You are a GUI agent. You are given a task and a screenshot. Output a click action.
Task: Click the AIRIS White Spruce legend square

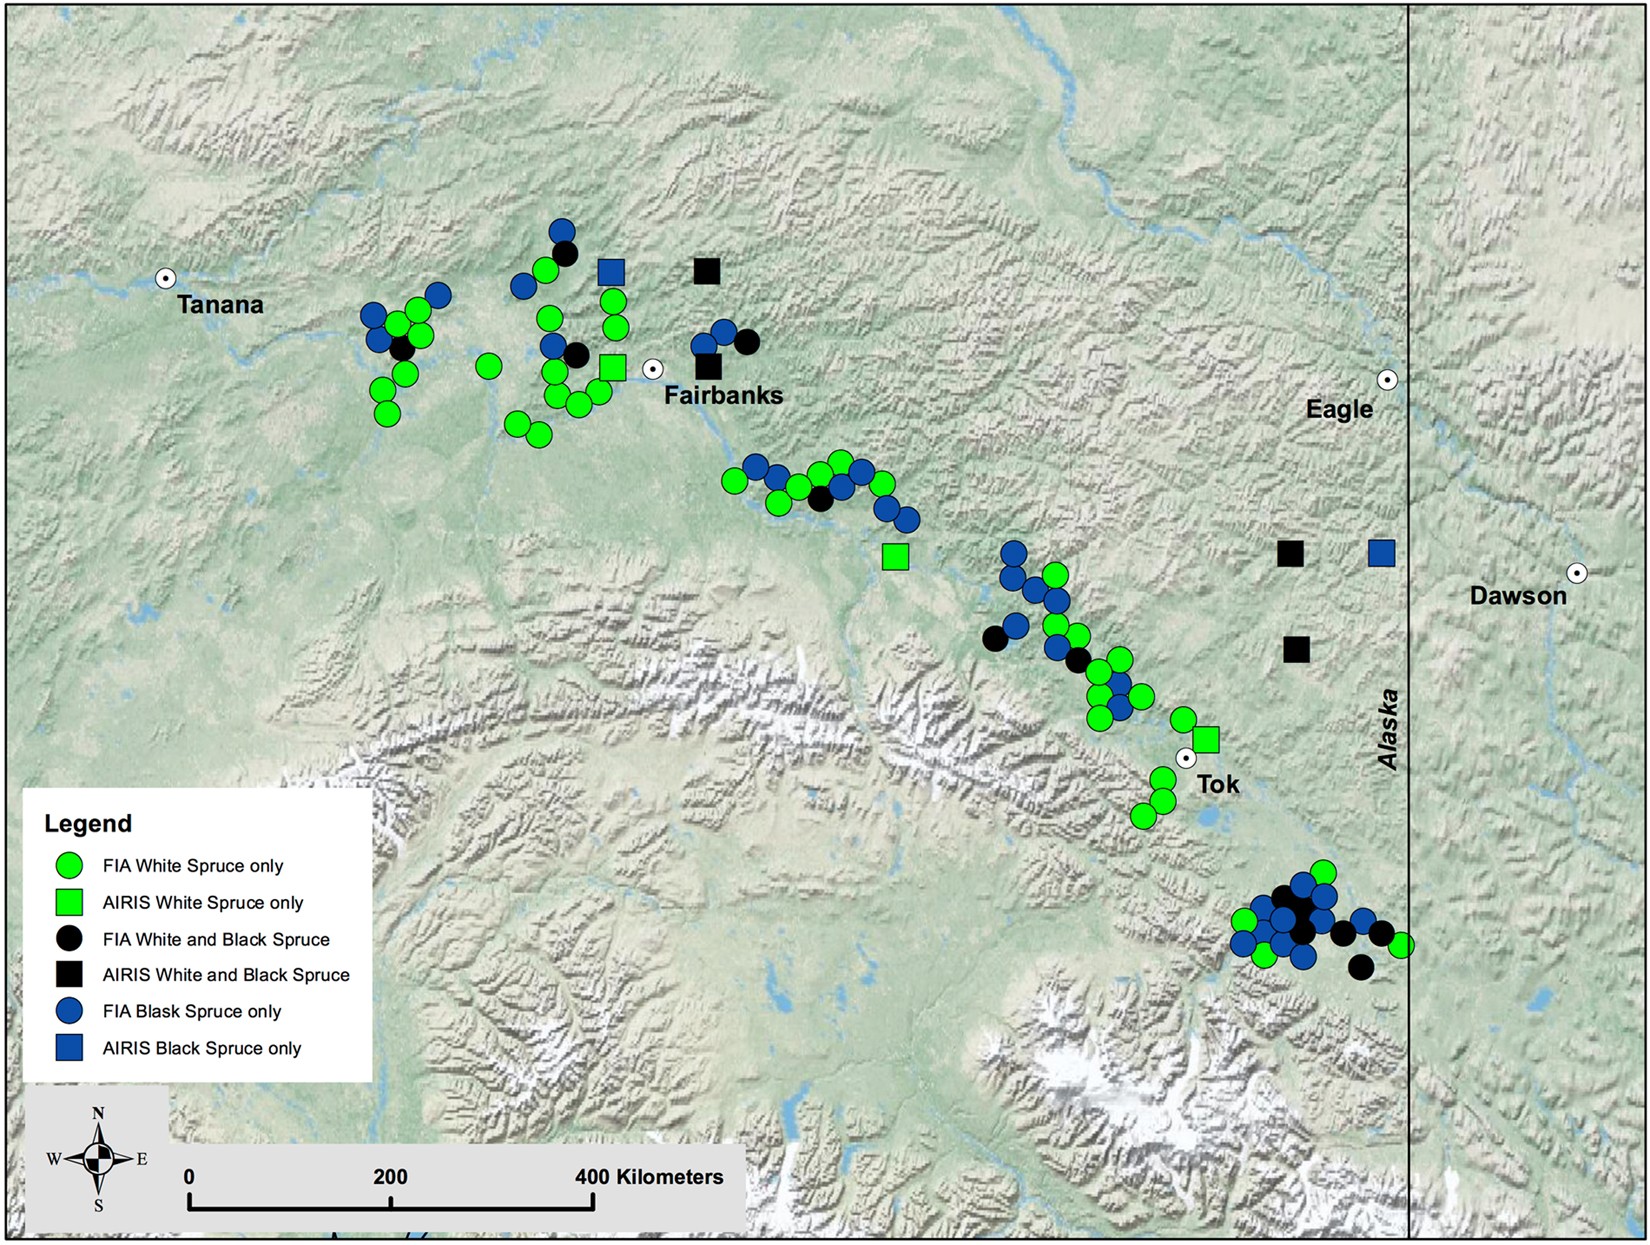click(x=69, y=902)
